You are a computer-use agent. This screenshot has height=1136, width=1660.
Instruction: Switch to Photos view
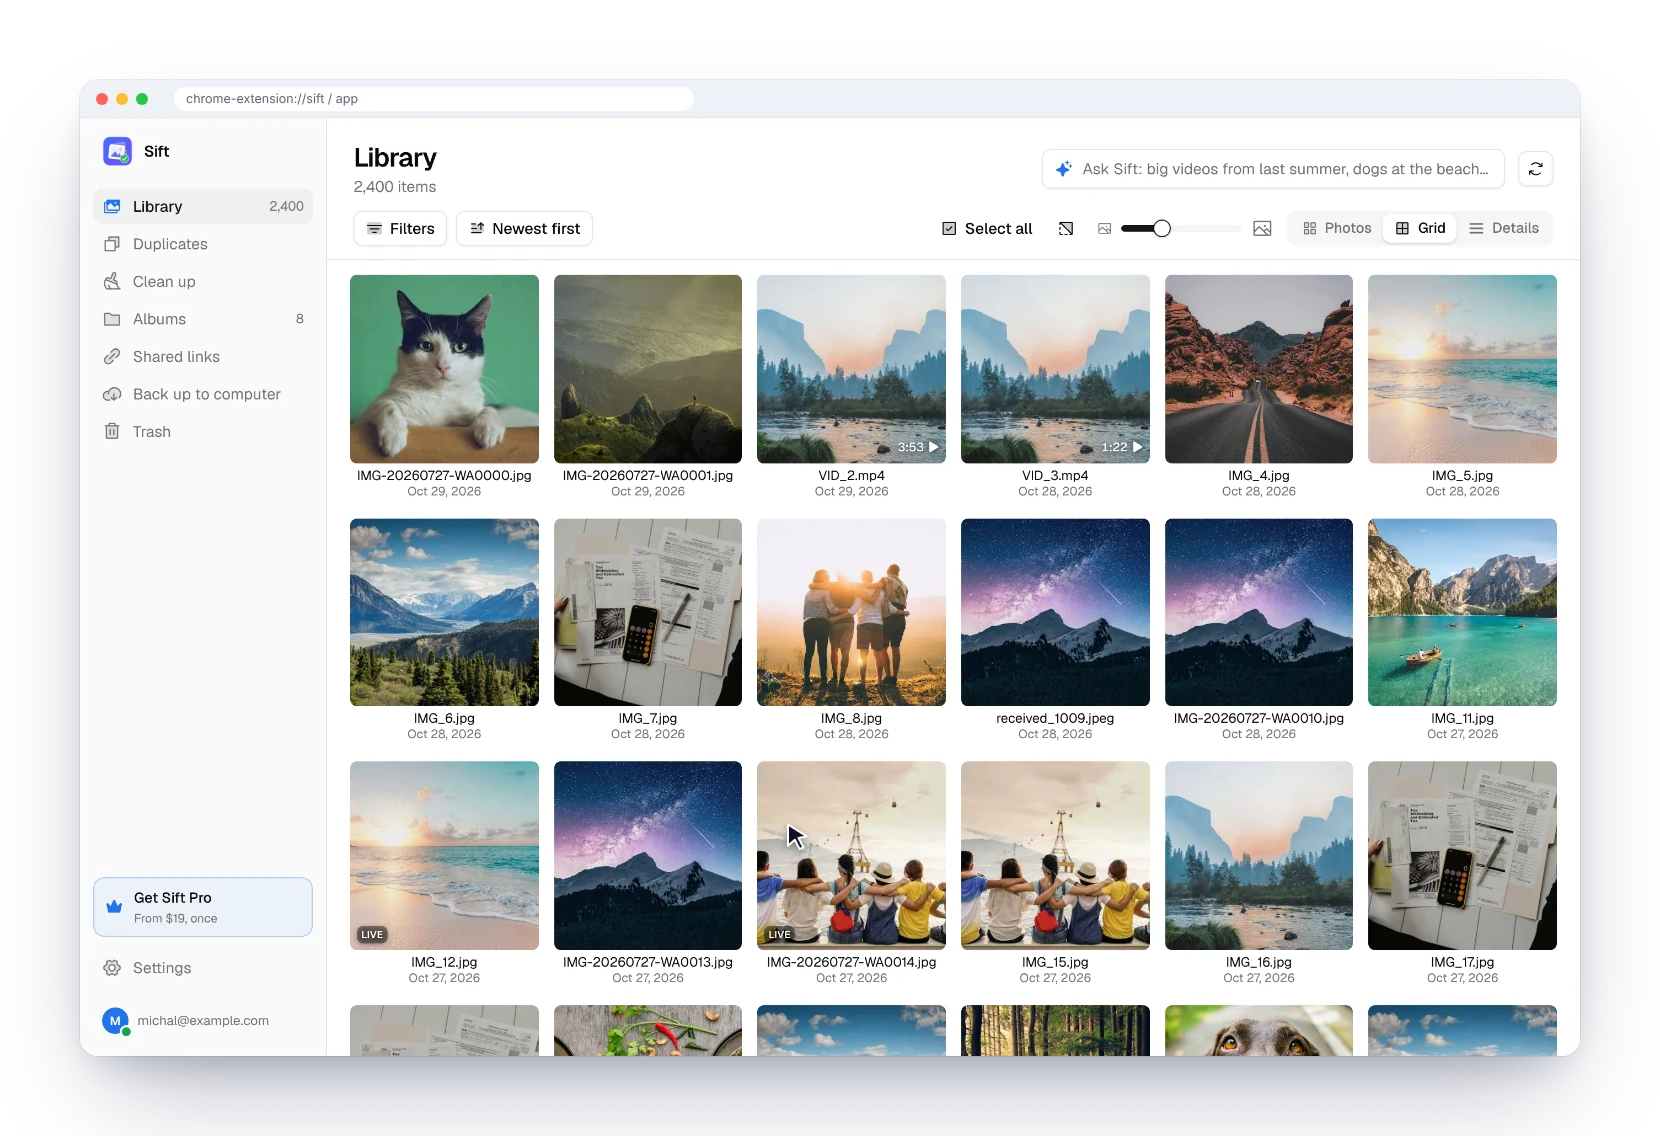pyautogui.click(x=1336, y=228)
